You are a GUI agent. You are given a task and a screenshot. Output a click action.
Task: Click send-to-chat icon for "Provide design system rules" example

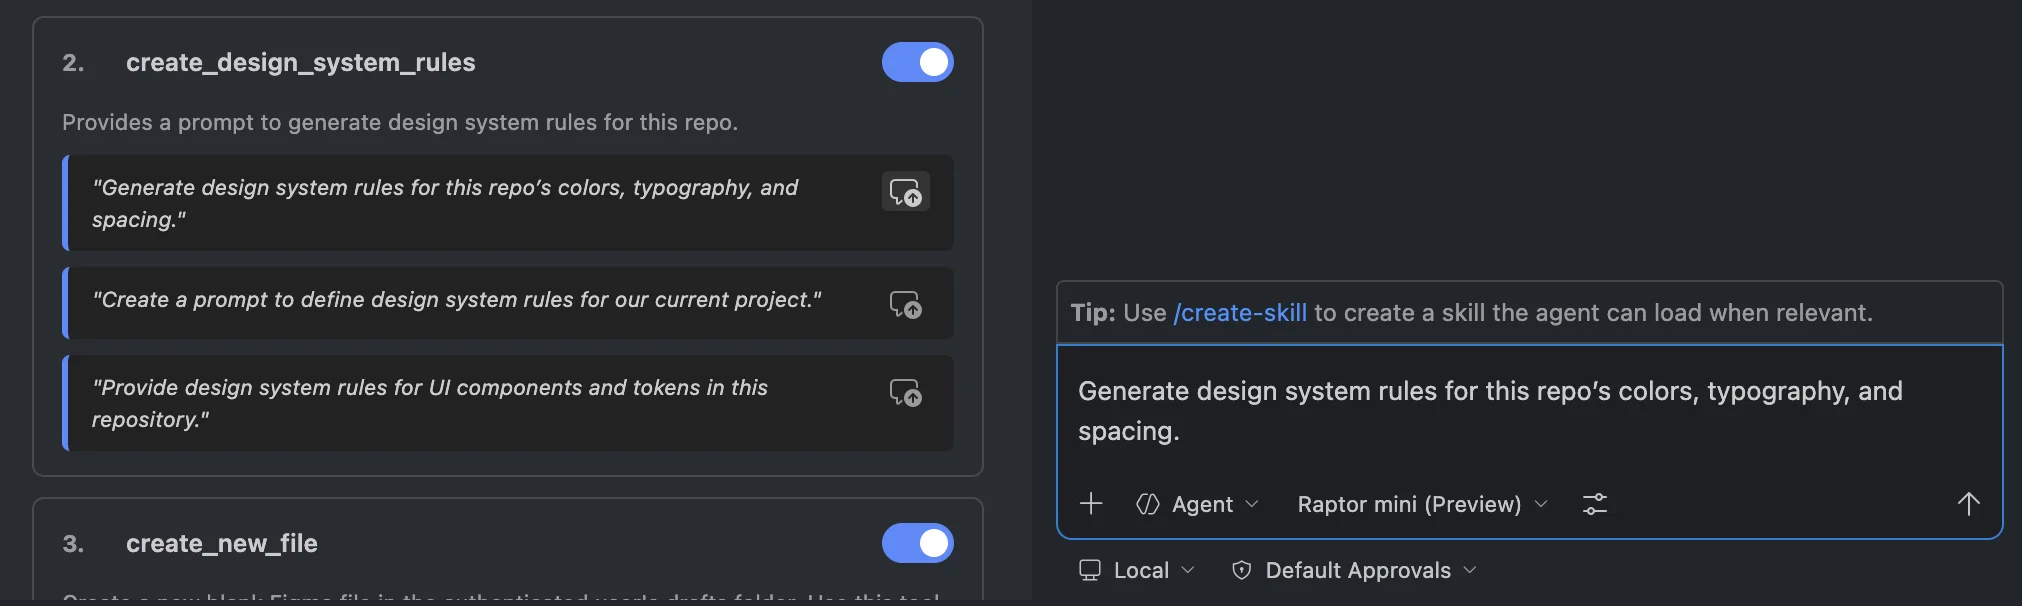point(905,392)
